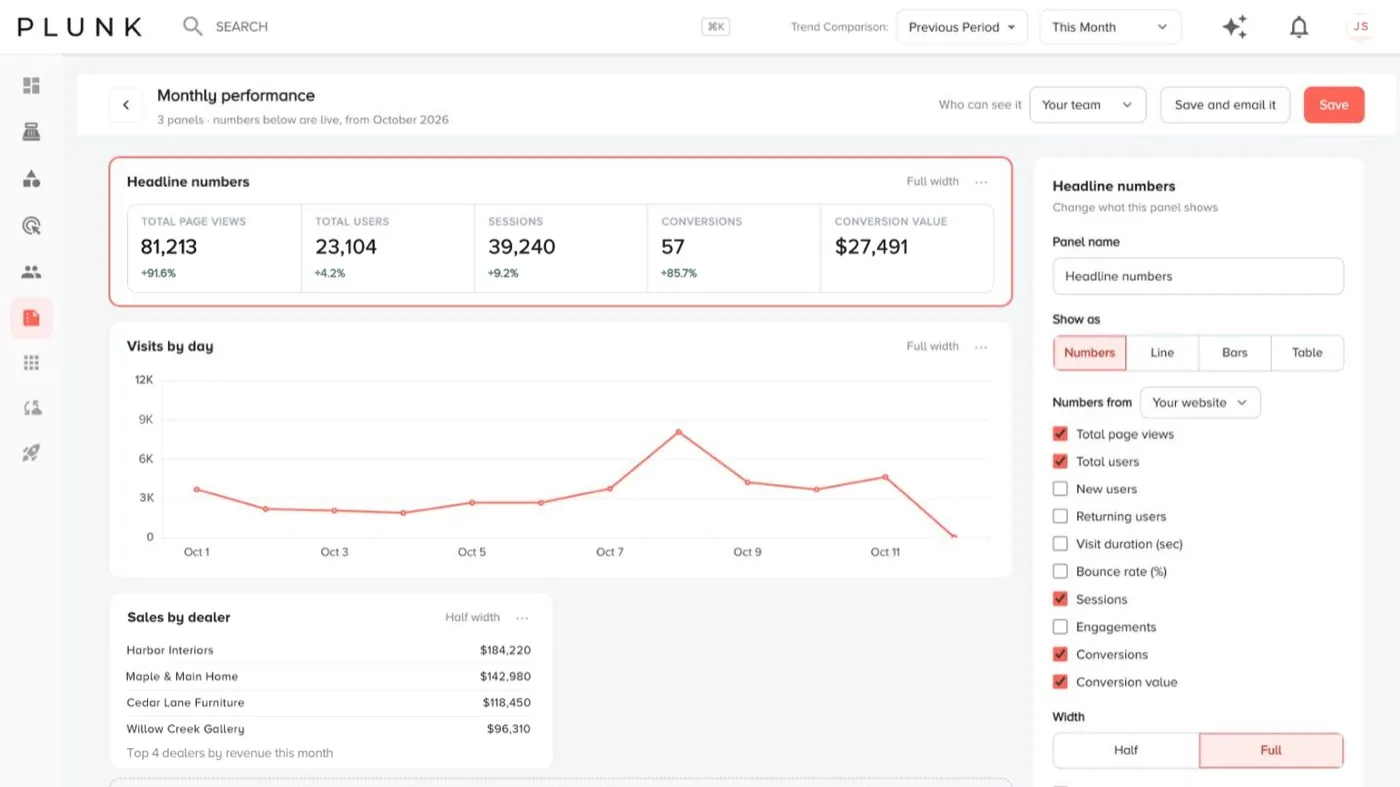Check the Engagements checkbox
The image size is (1400, 787).
(1060, 627)
